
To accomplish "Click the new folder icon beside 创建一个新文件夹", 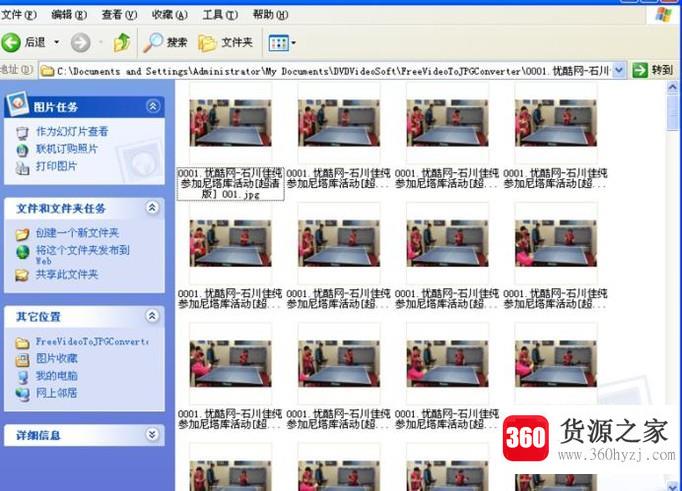I will (22, 234).
